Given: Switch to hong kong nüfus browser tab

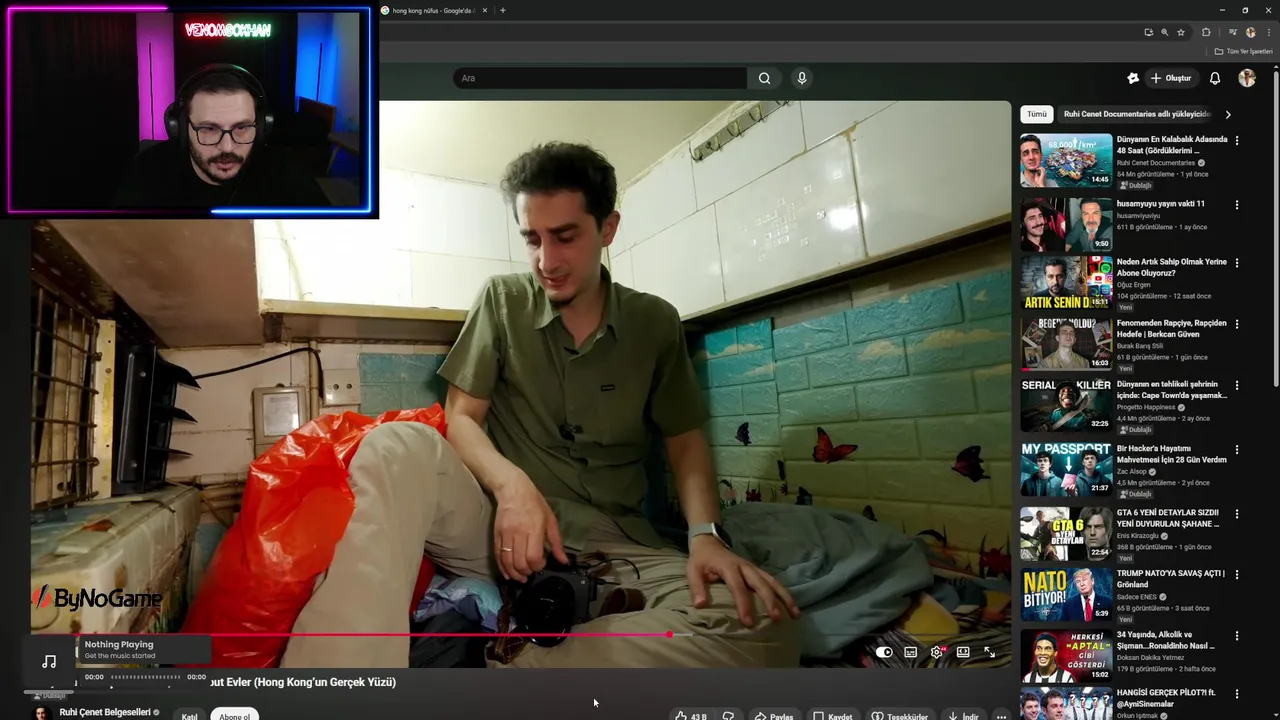Looking at the screenshot, I should point(433,10).
